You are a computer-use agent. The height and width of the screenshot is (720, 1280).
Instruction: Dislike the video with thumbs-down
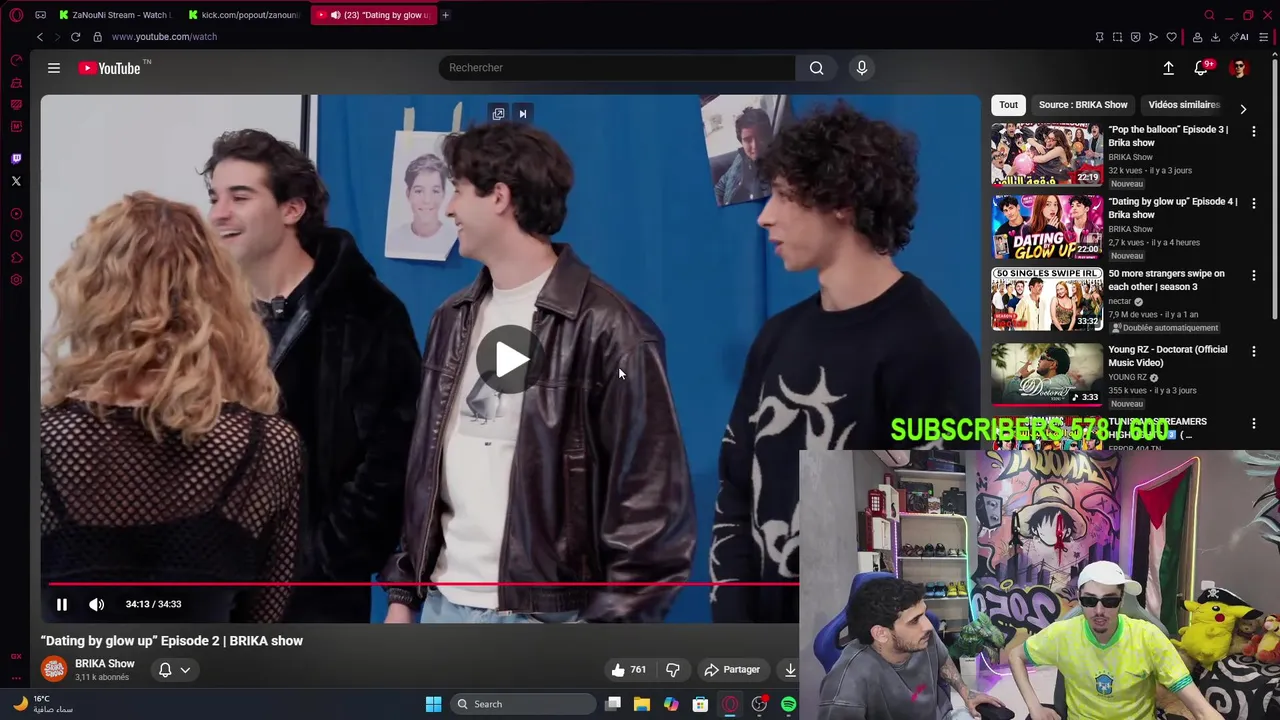673,670
